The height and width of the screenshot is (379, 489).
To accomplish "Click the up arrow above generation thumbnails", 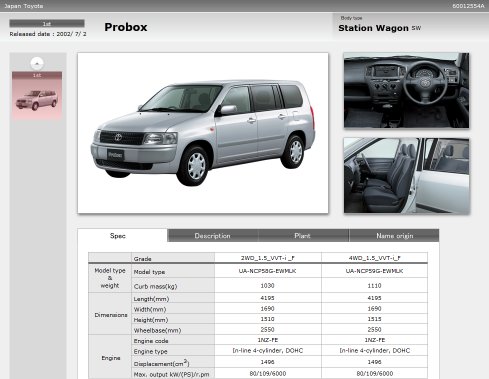I will [37, 63].
